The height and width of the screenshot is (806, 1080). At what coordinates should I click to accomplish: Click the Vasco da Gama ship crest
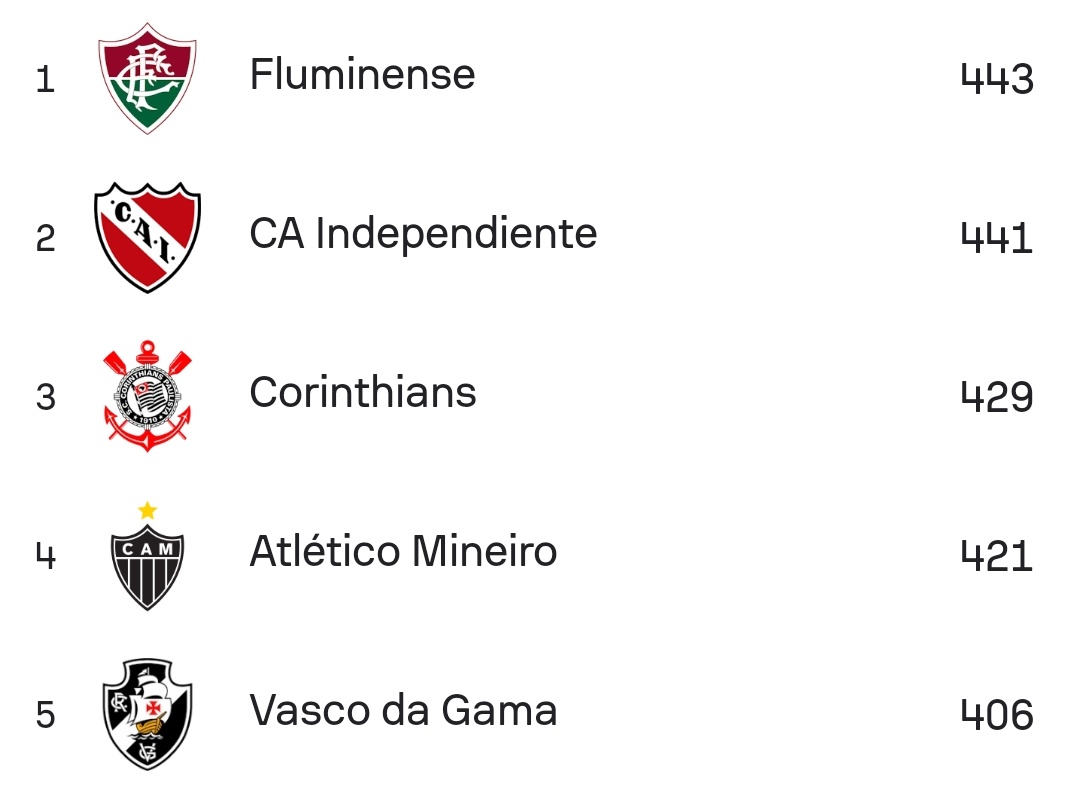point(147,714)
